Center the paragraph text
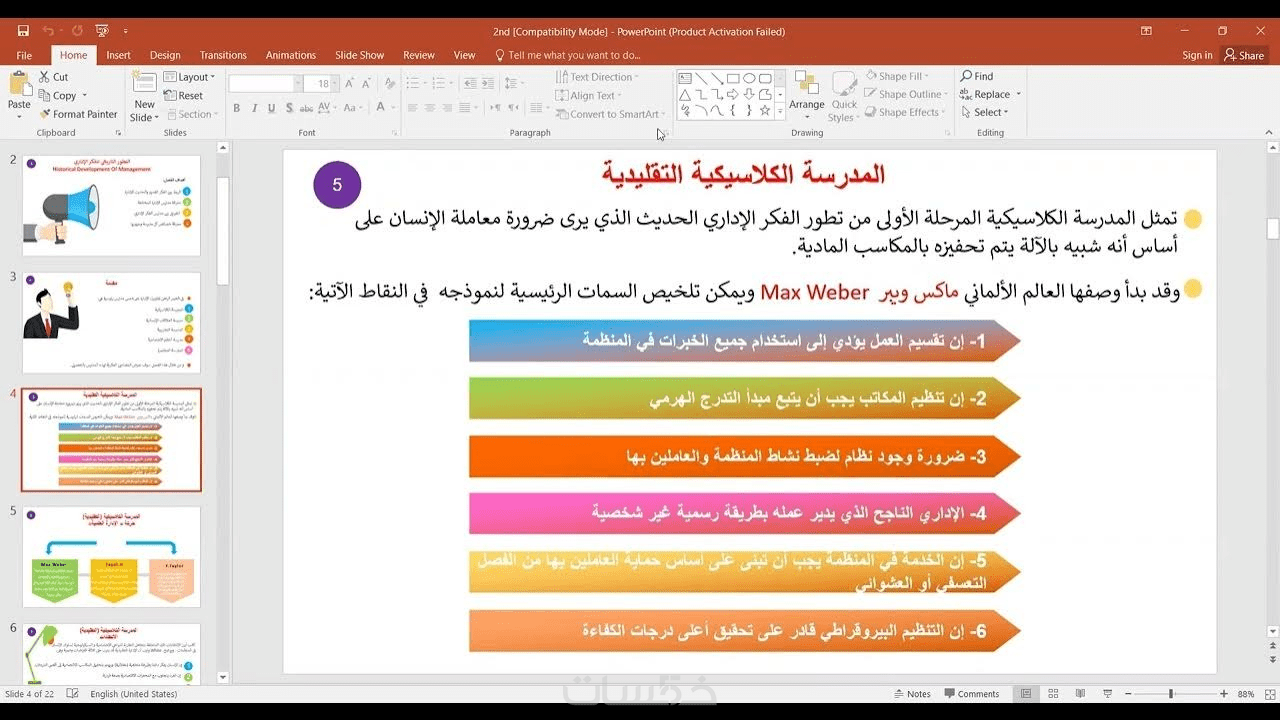 pyautogui.click(x=430, y=108)
